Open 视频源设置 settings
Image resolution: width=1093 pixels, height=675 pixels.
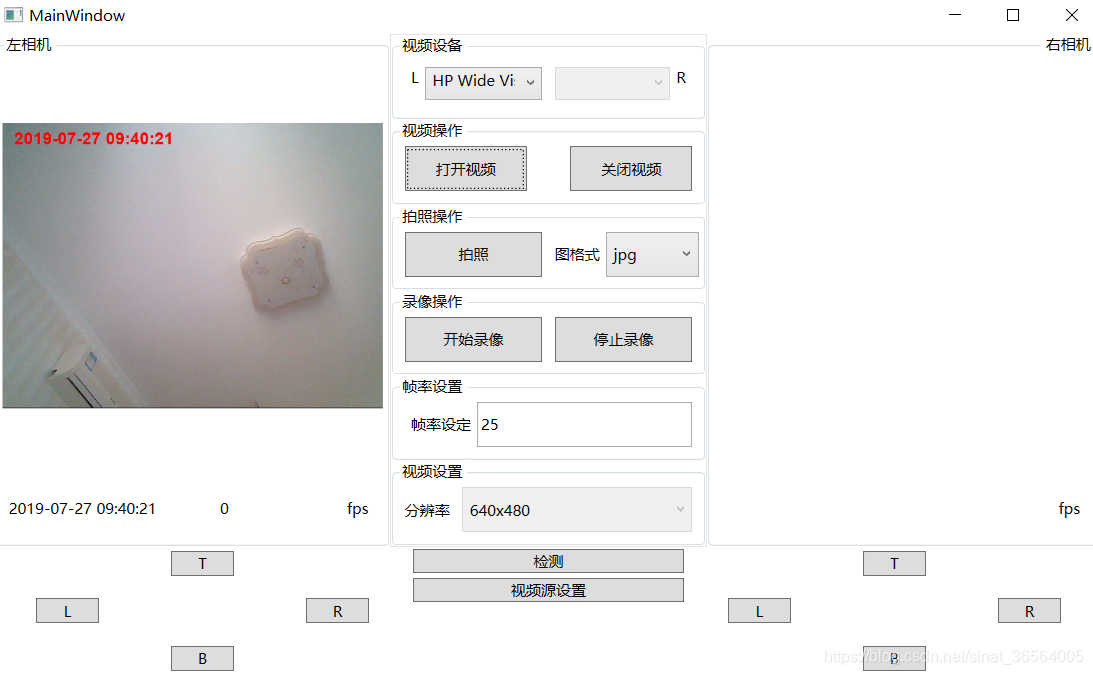(548, 590)
